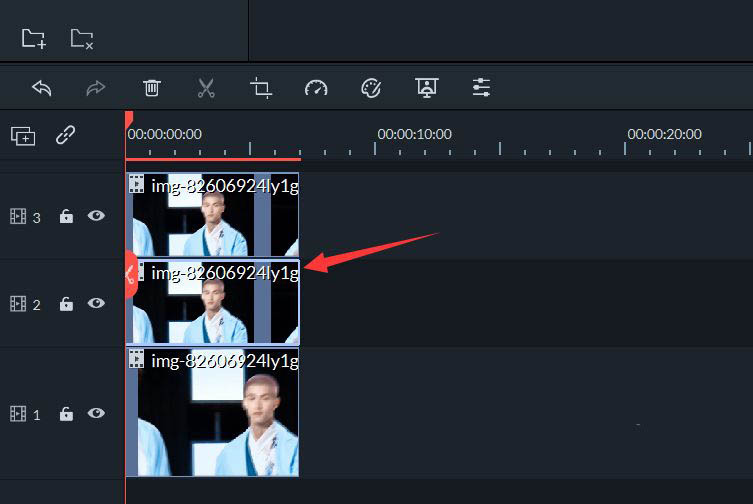Split clip with the scissors tool

(x=206, y=88)
